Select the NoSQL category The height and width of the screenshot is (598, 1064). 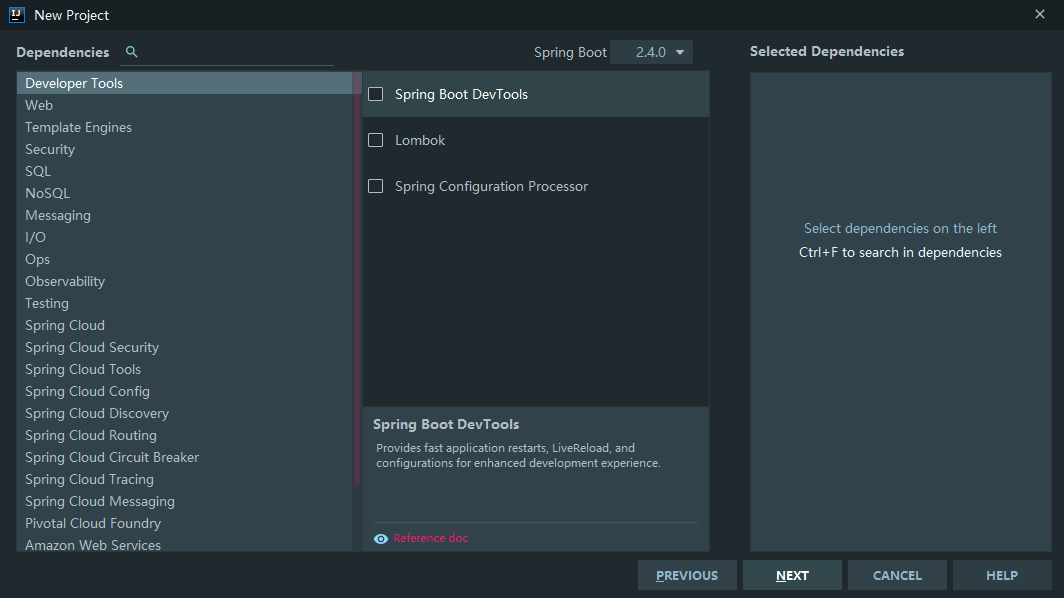pyautogui.click(x=185, y=193)
